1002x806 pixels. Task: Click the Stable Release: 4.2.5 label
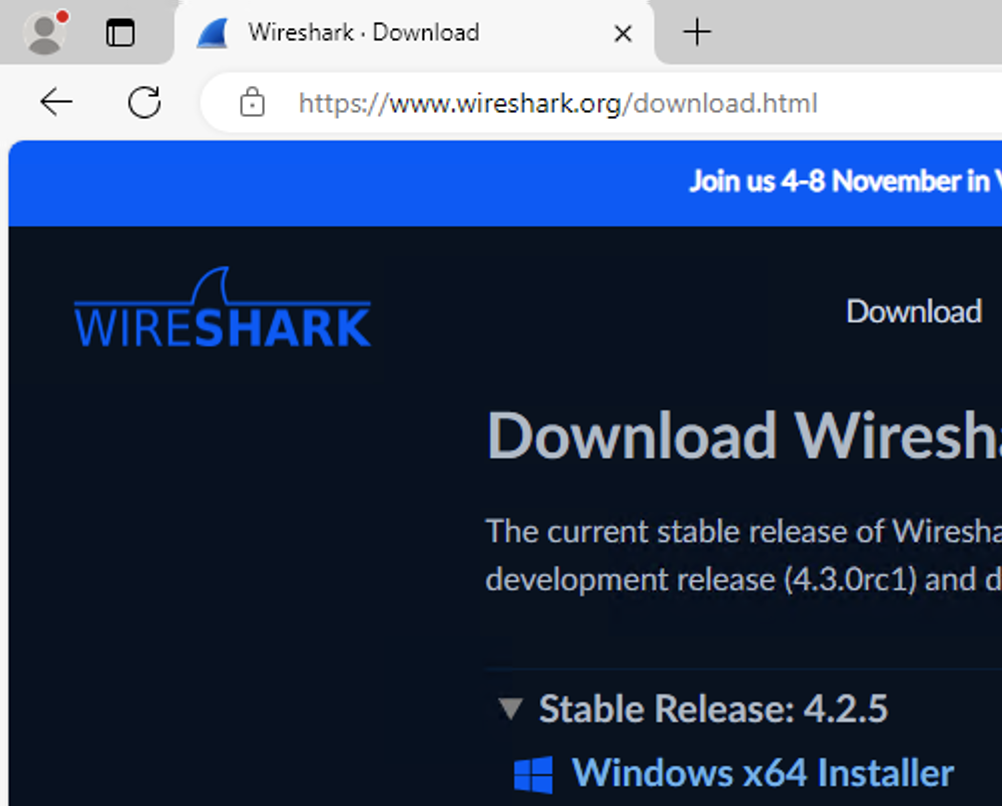(713, 708)
